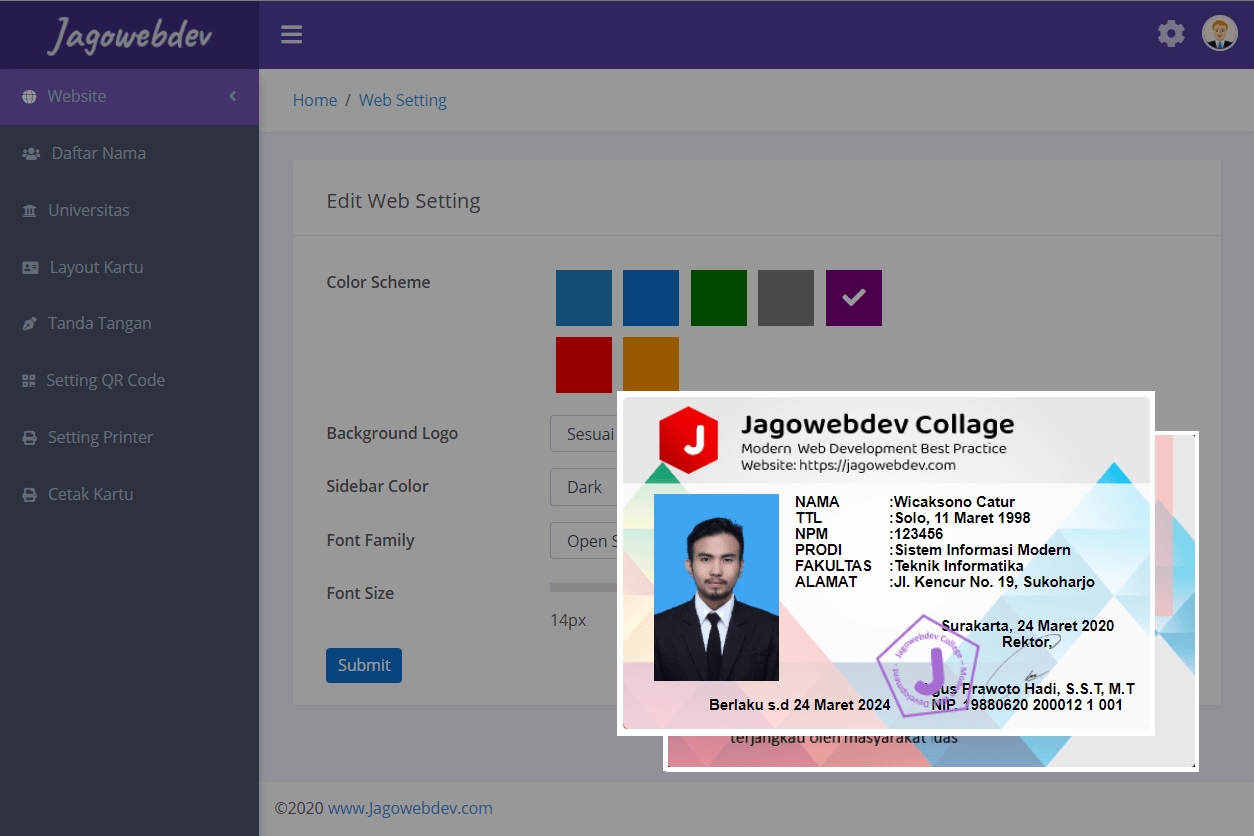Viewport: 1254px width, 836px height.
Task: Adjust the Font Size slider
Action: click(x=570, y=587)
